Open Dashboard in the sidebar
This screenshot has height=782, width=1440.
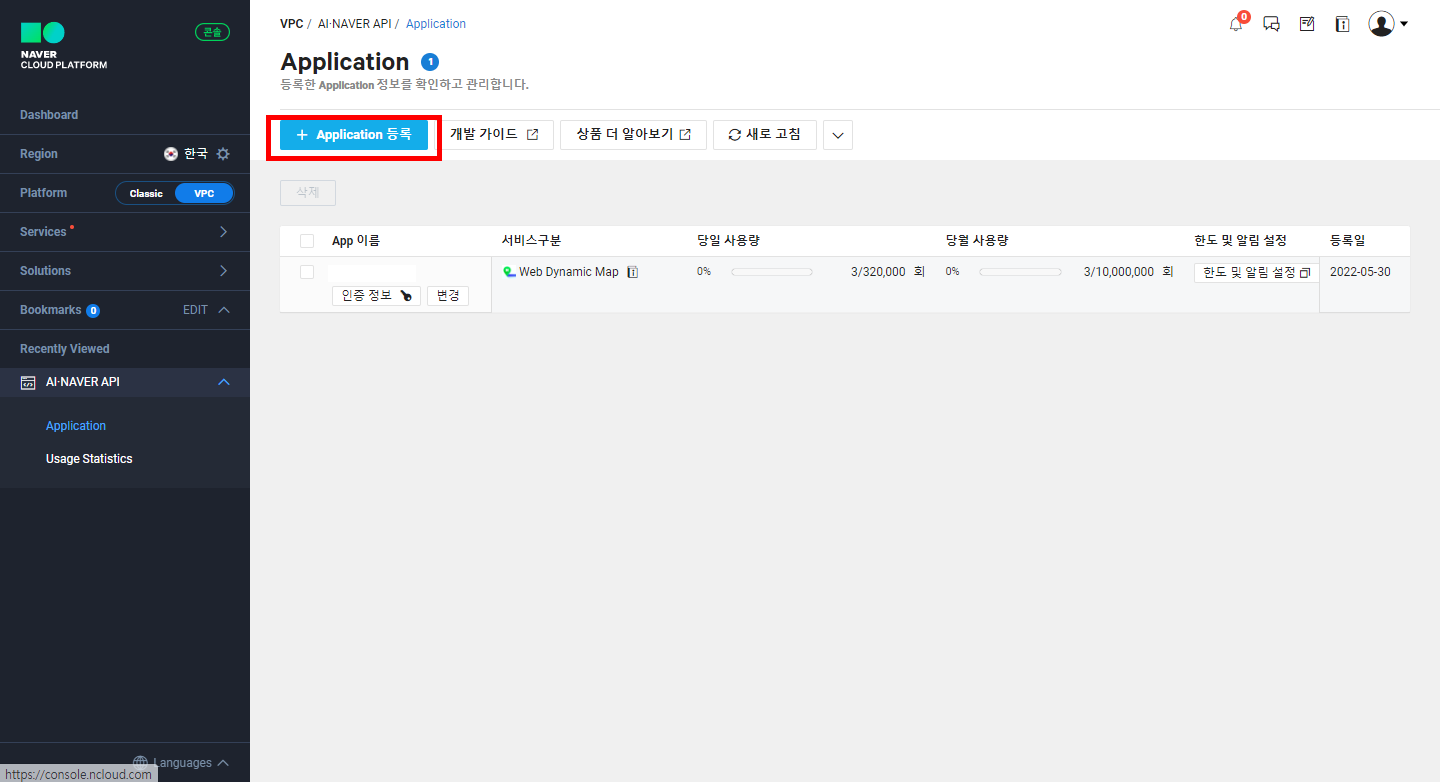(49, 115)
